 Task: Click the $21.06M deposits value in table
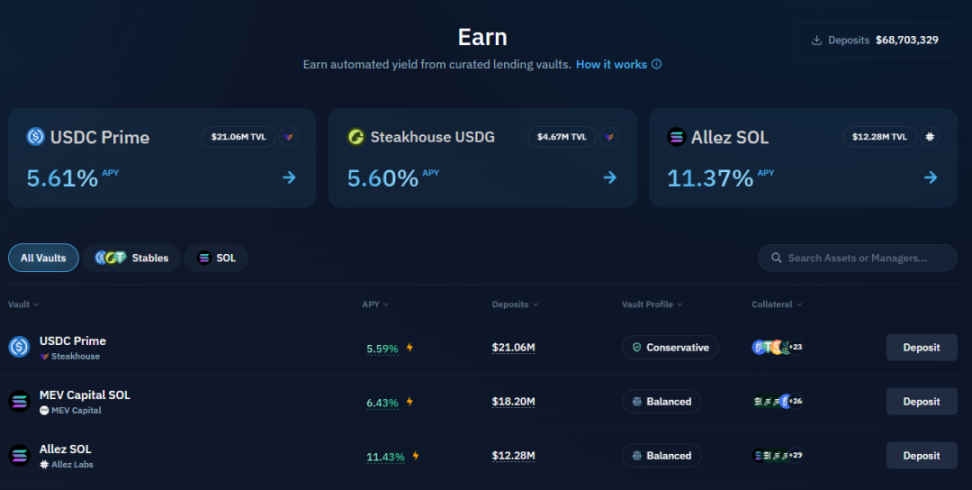(x=513, y=347)
